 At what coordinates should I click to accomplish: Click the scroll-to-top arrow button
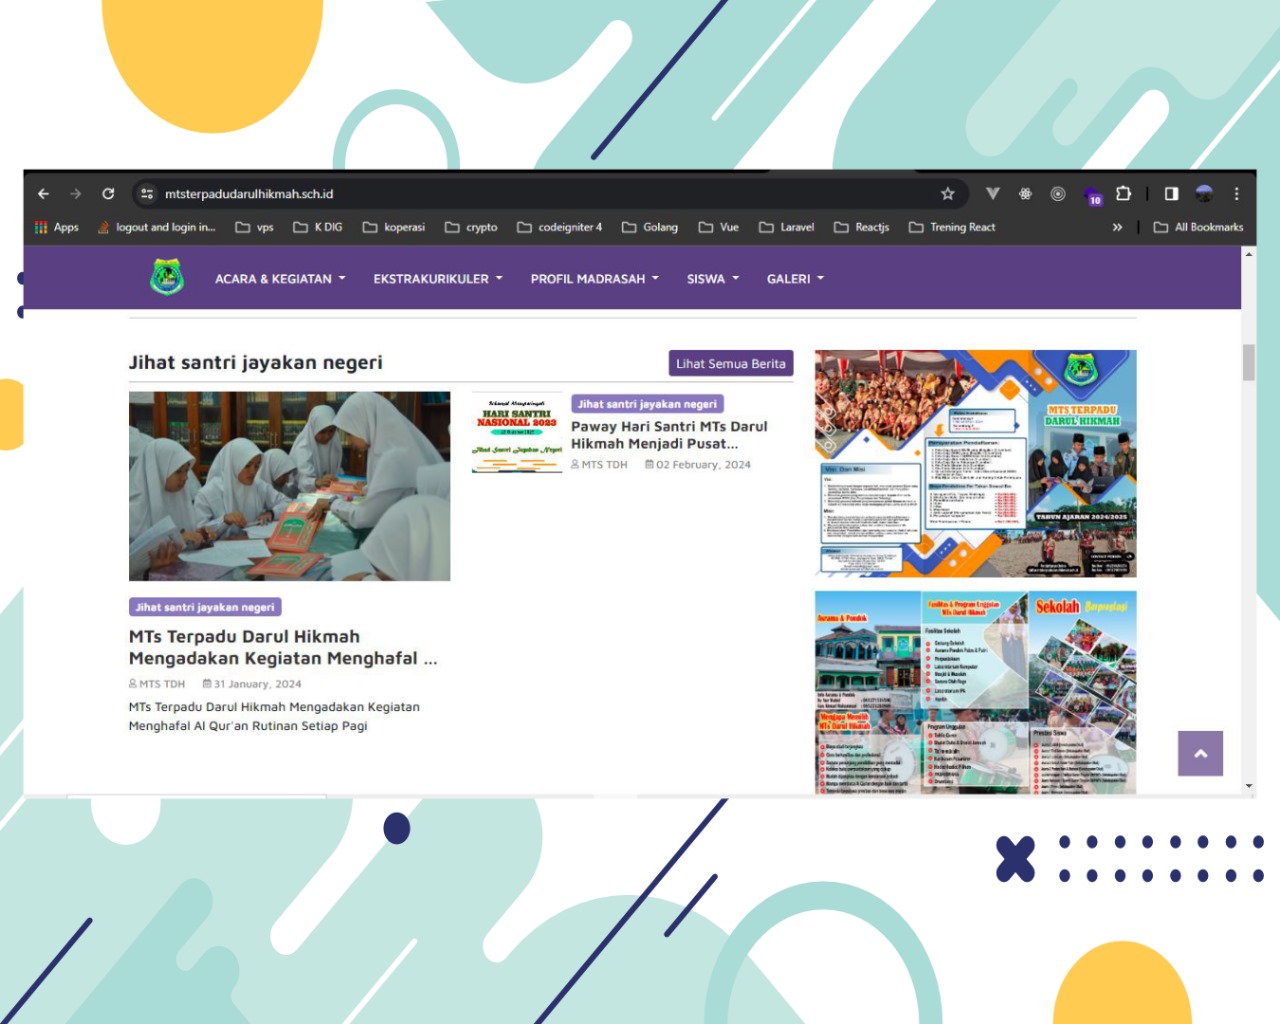tap(1200, 753)
